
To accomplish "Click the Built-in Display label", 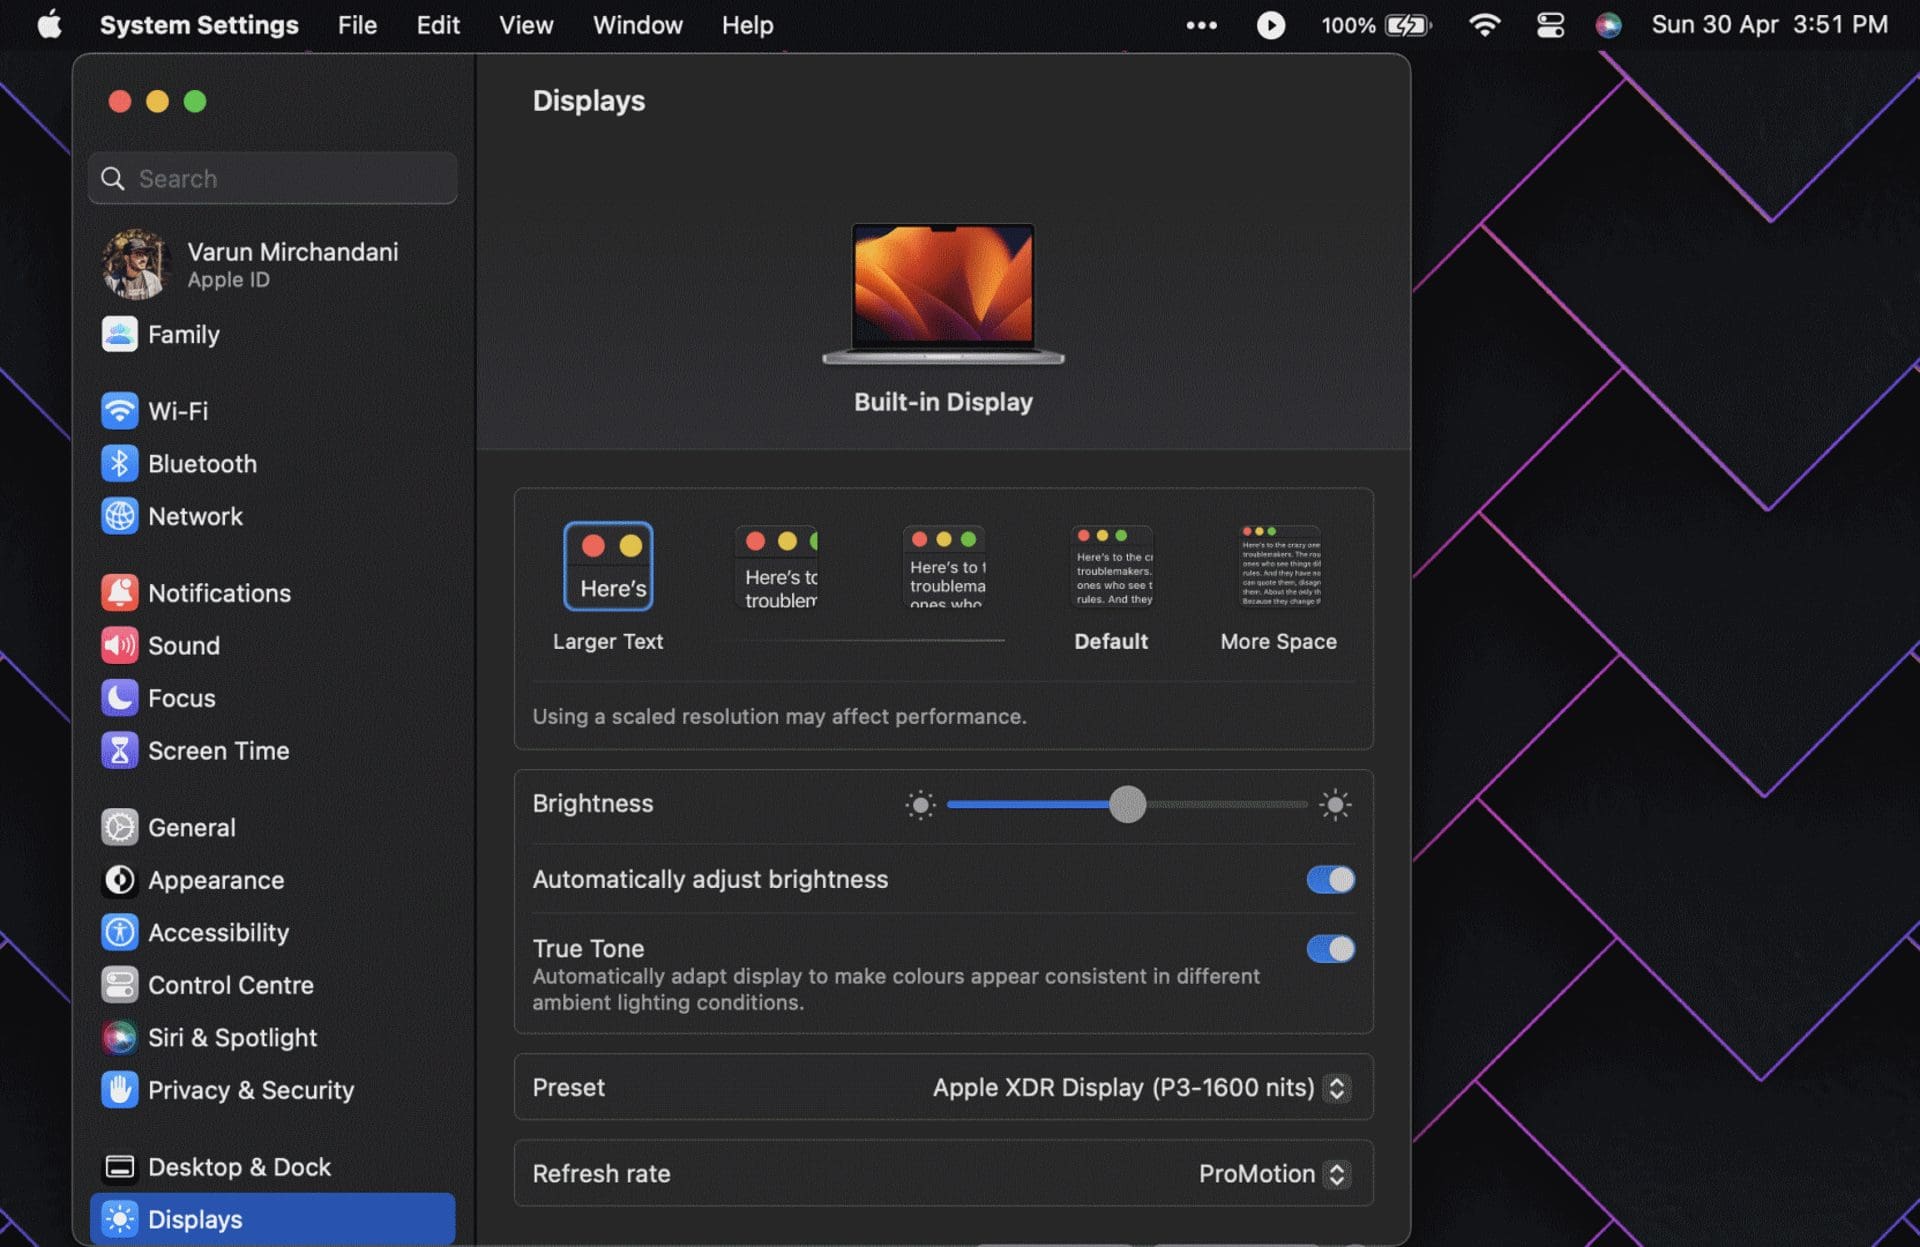I will point(943,402).
